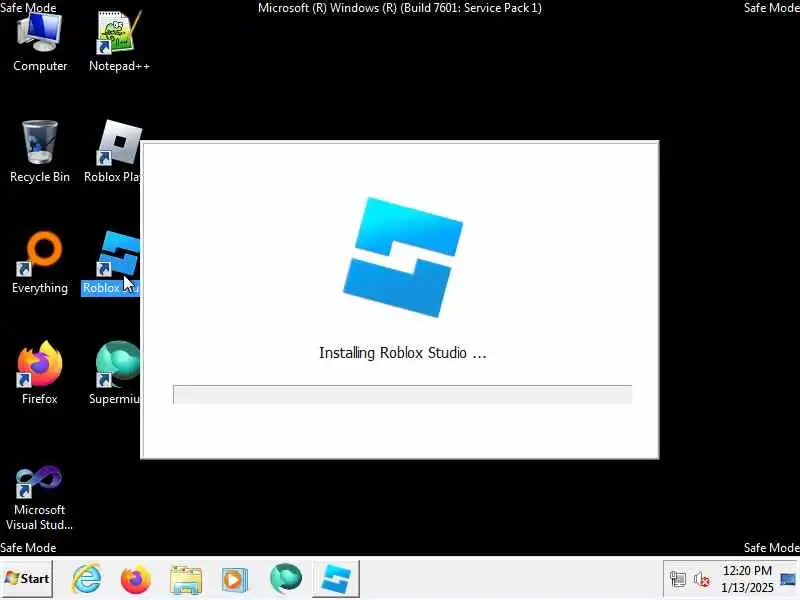Click the Show desktop tray icon
This screenshot has height=600, width=800.
[x=788, y=579]
